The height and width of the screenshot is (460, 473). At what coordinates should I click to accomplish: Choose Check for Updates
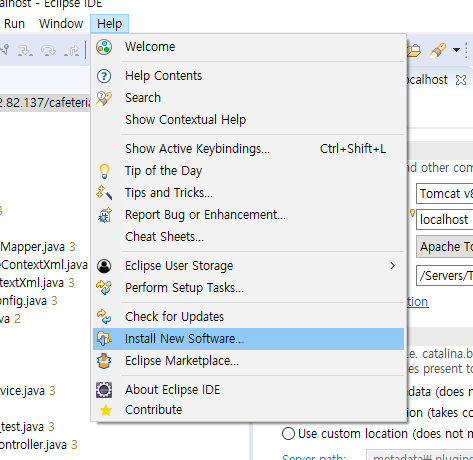(248, 317)
